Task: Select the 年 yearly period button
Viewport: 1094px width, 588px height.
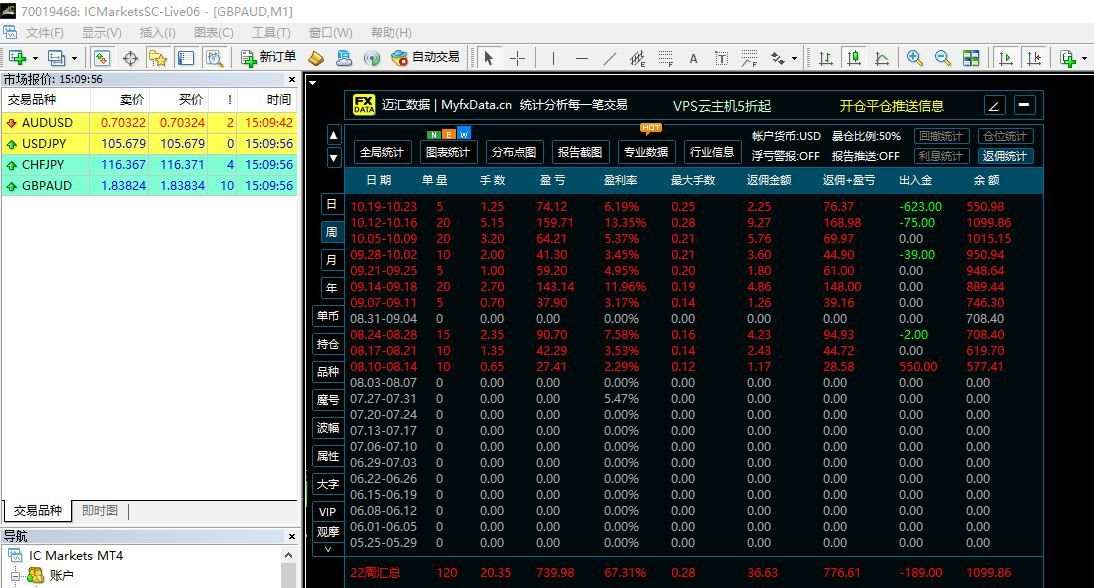Action: [331, 287]
